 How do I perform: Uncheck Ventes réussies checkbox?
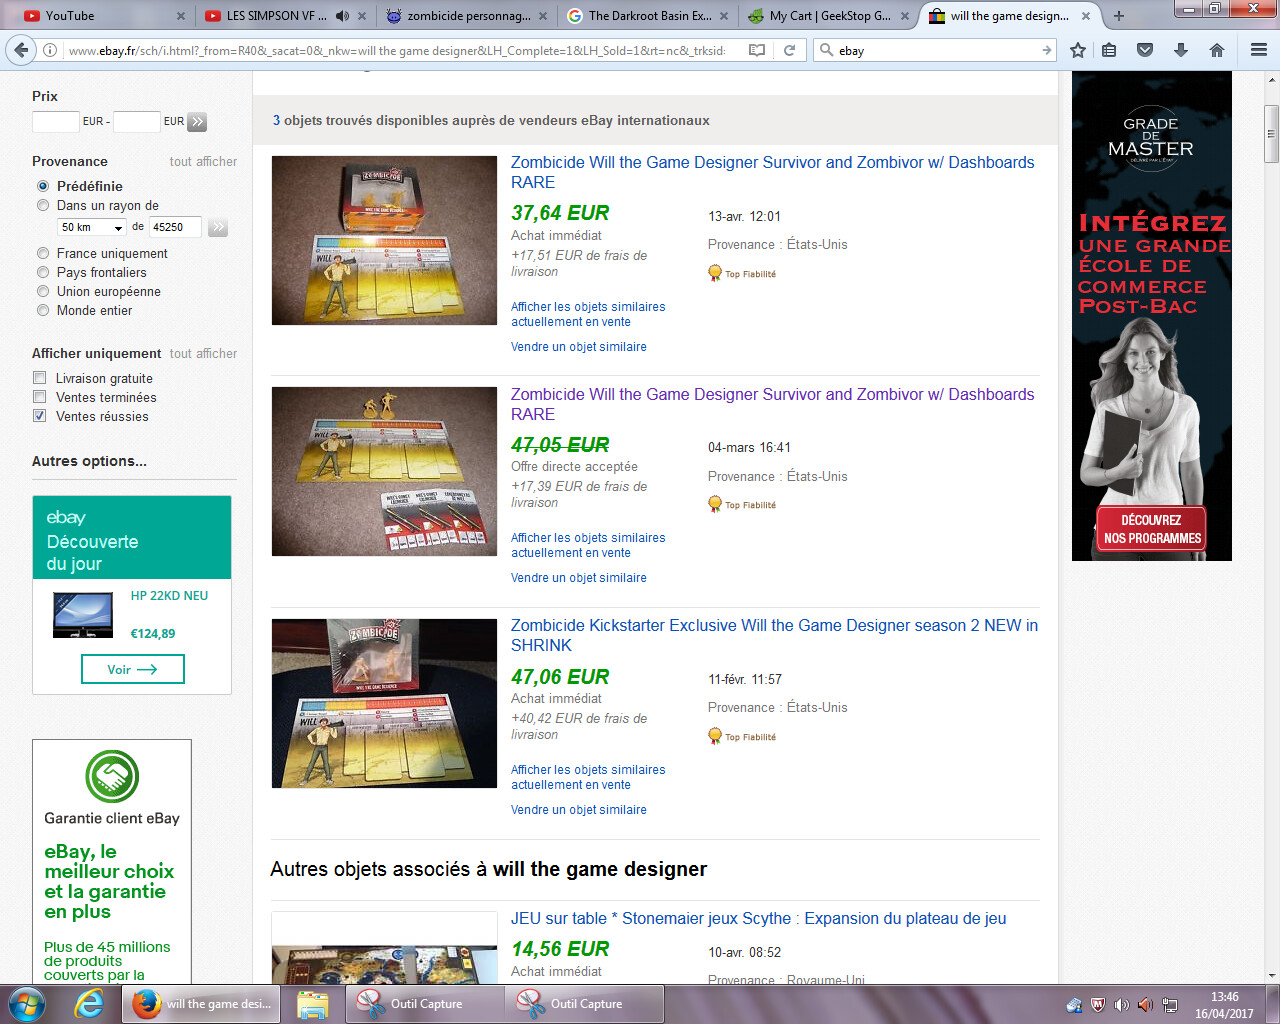40,416
